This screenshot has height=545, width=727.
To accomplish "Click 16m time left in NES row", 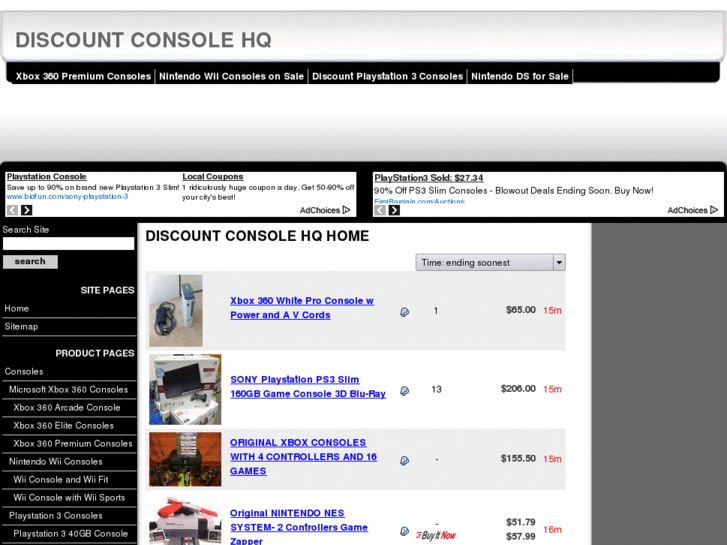I will coord(552,529).
